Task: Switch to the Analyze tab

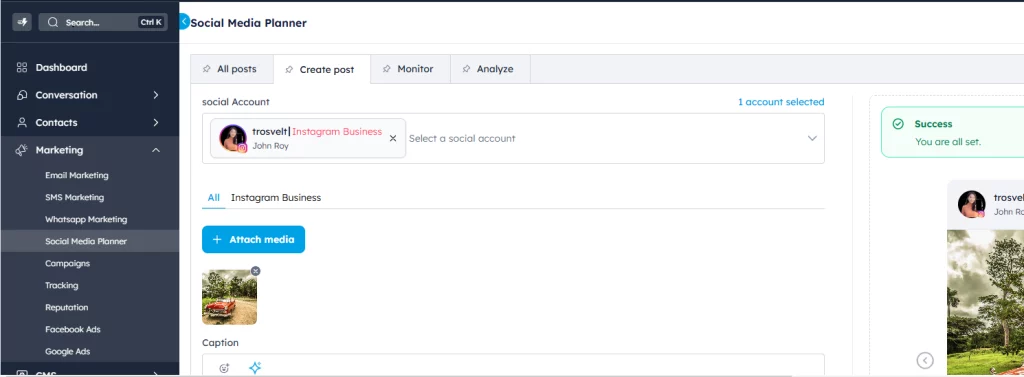Action: (x=490, y=69)
